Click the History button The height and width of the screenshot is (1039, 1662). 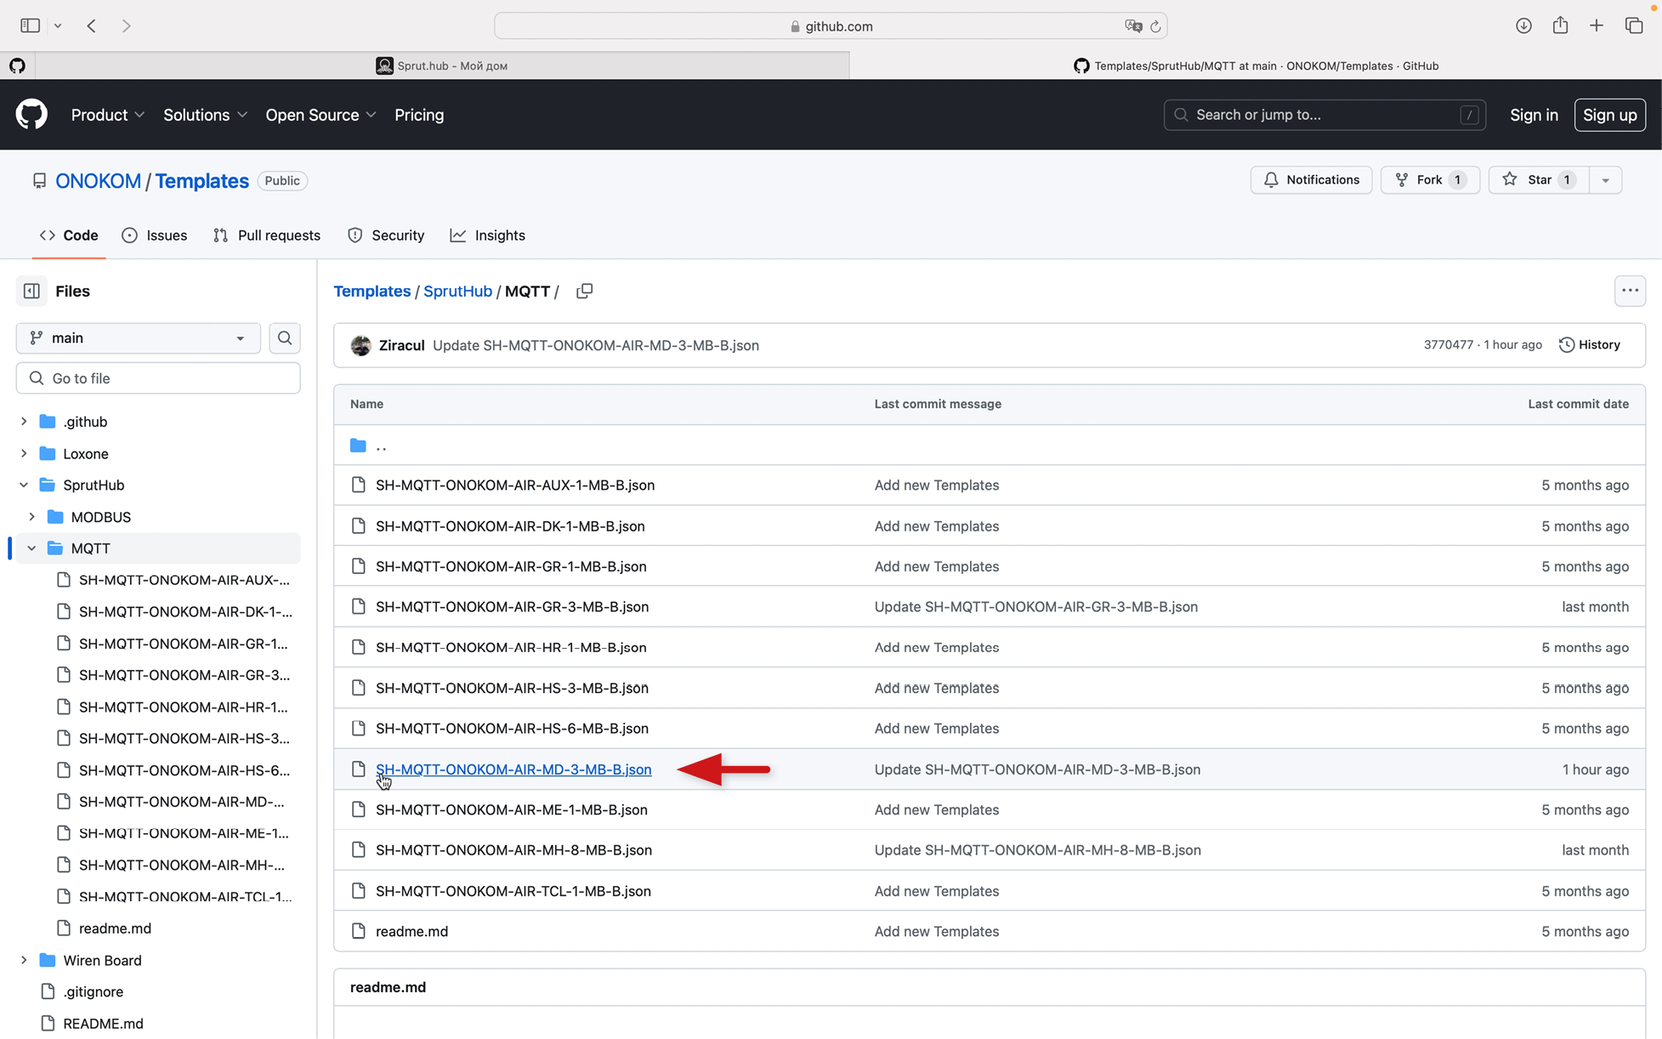[1590, 345]
